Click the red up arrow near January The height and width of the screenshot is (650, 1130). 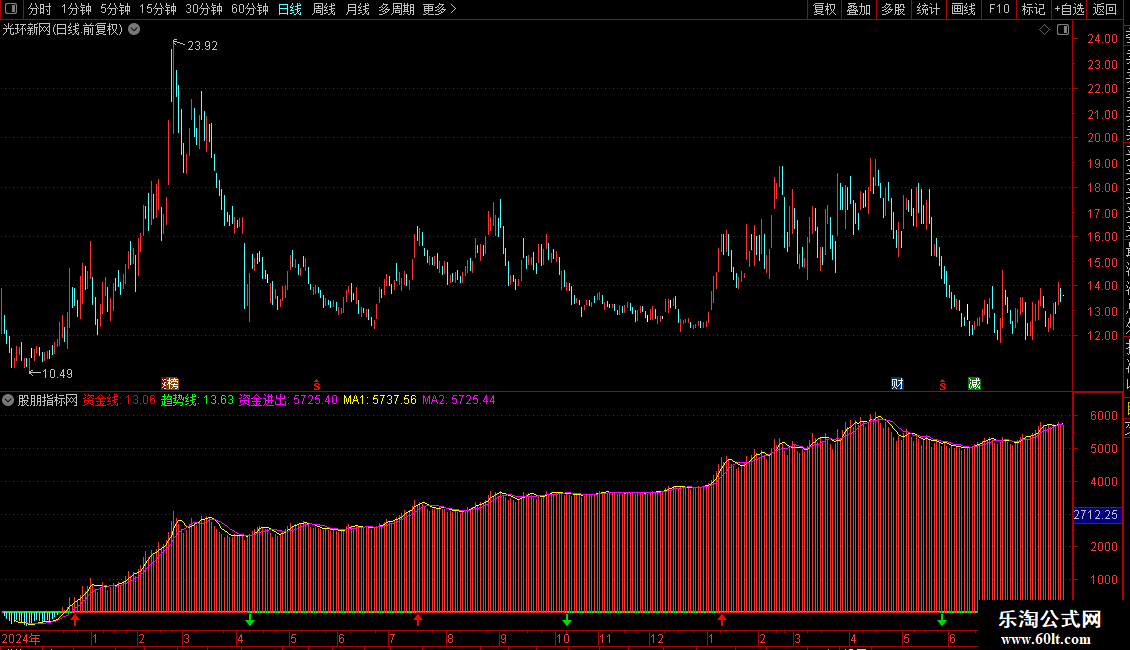[722, 620]
